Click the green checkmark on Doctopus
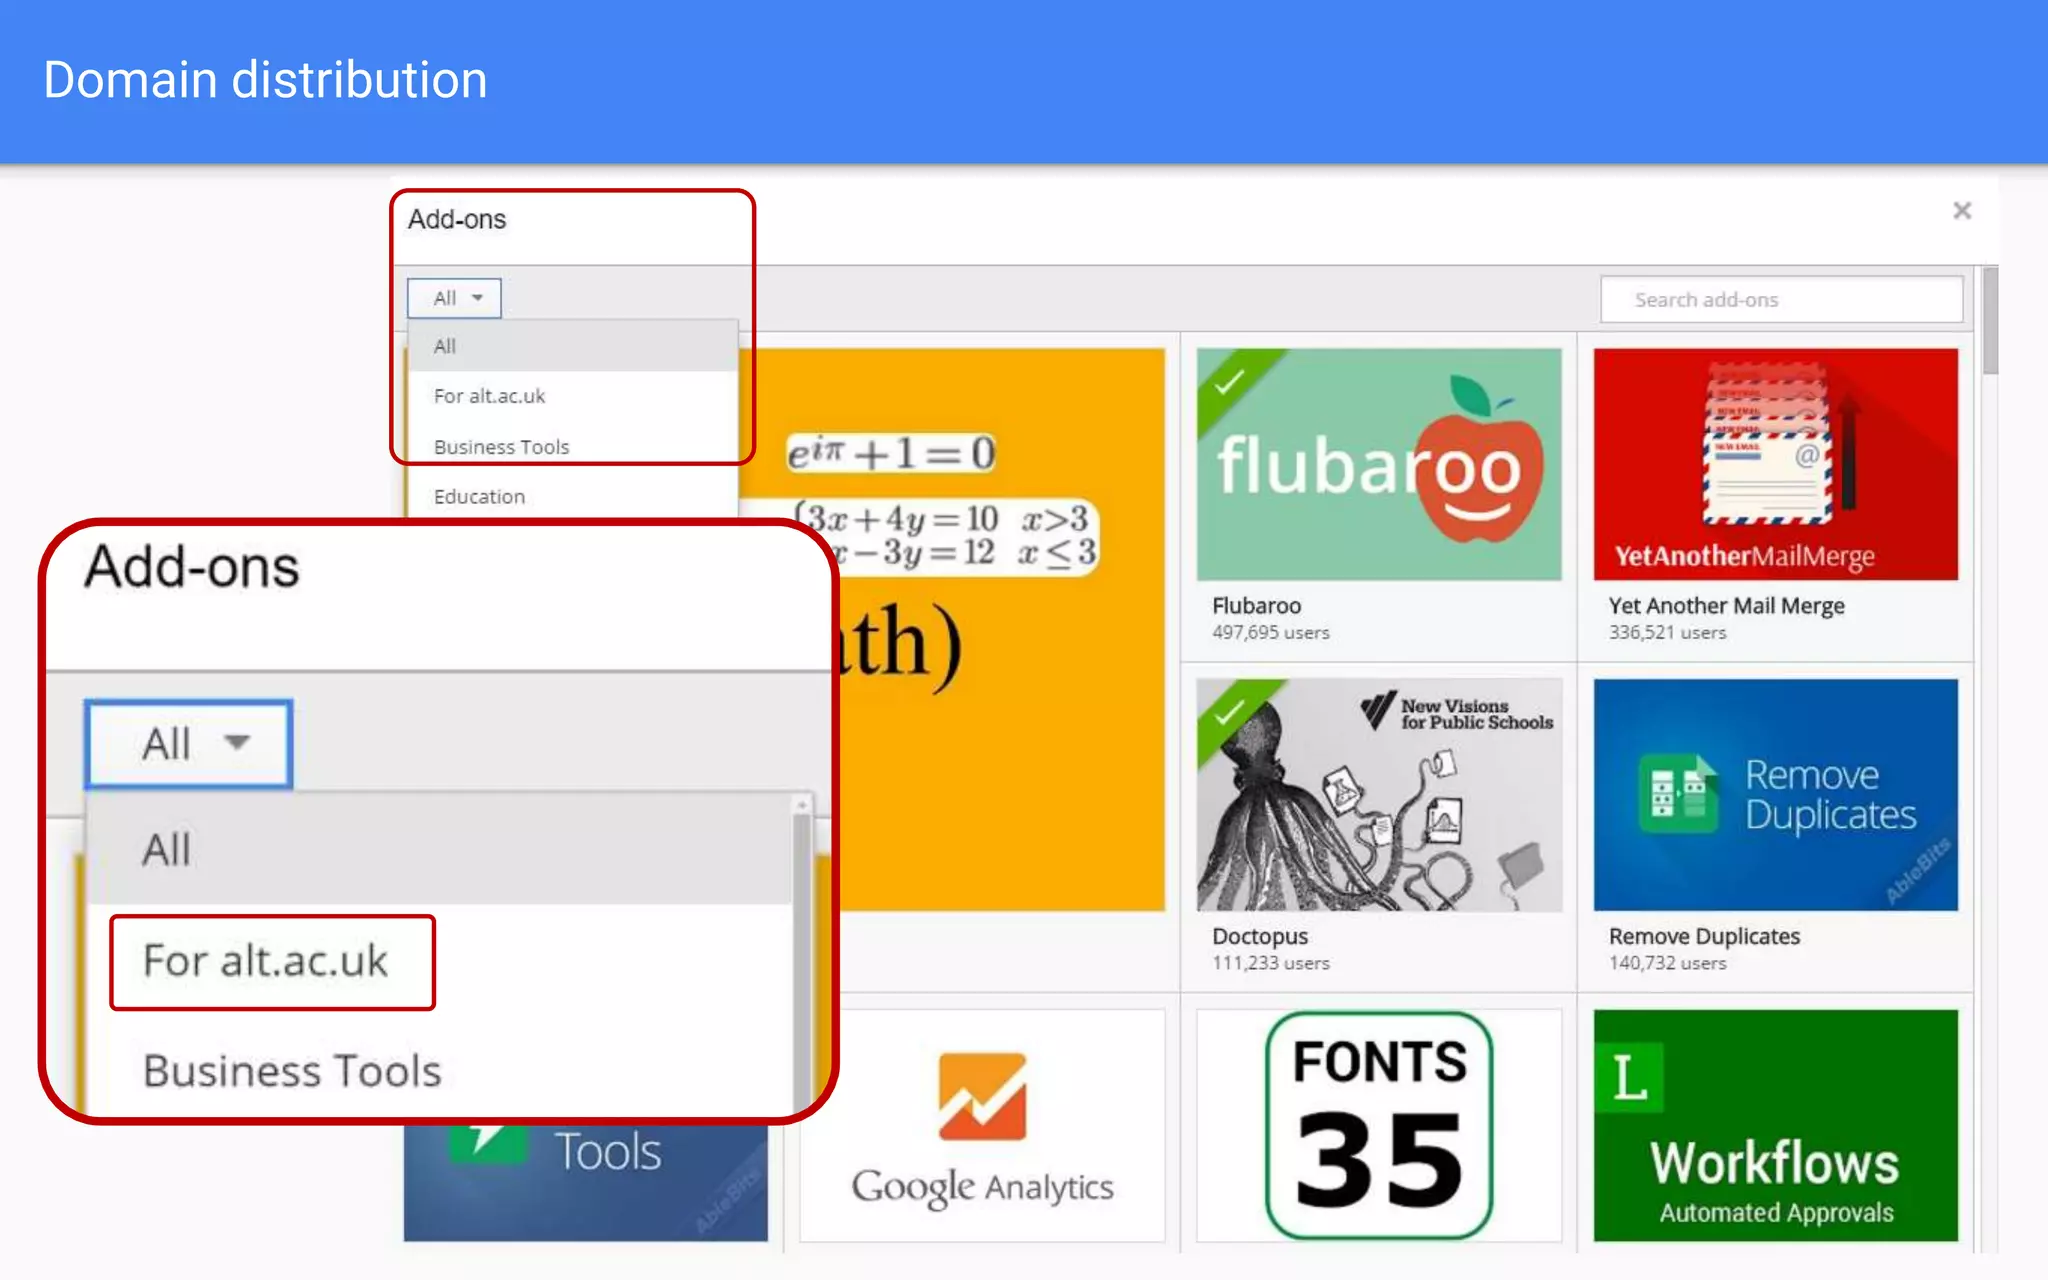This screenshot has height=1280, width=2048. (1229, 713)
